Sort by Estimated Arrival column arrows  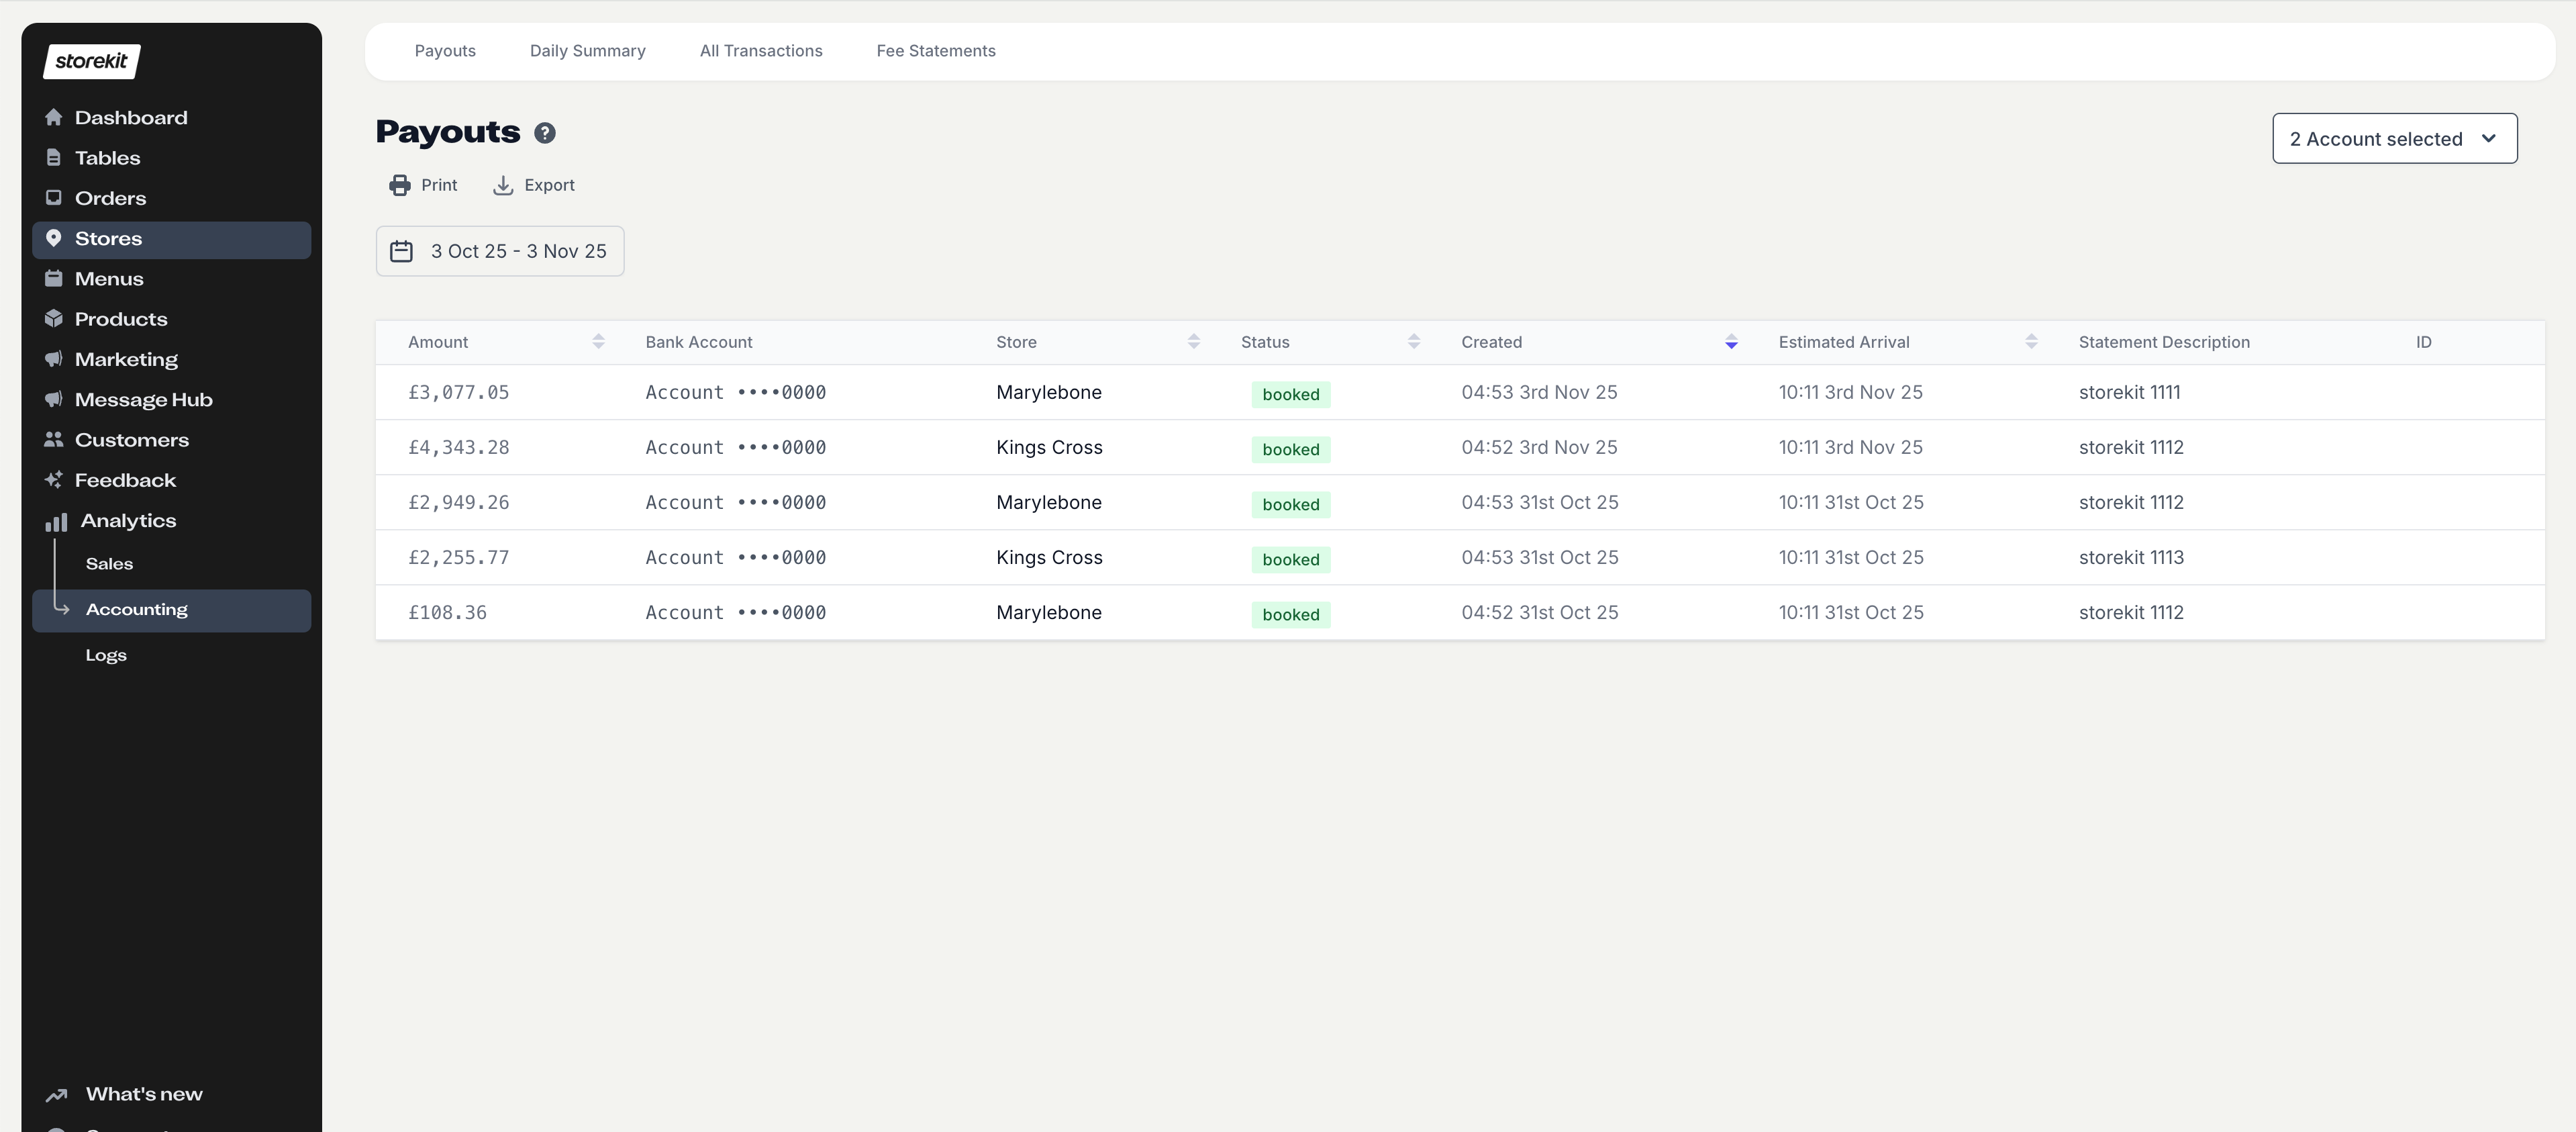pyautogui.click(x=2031, y=342)
